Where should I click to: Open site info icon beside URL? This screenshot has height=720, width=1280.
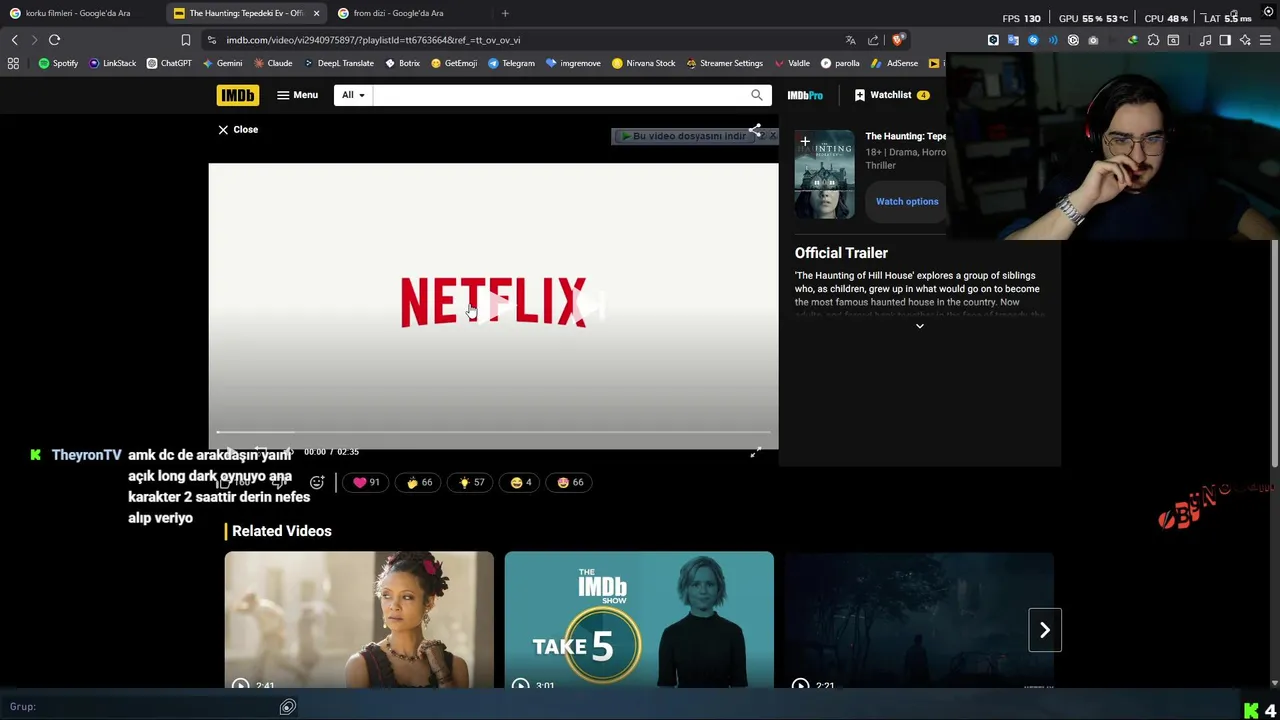[x=211, y=40]
